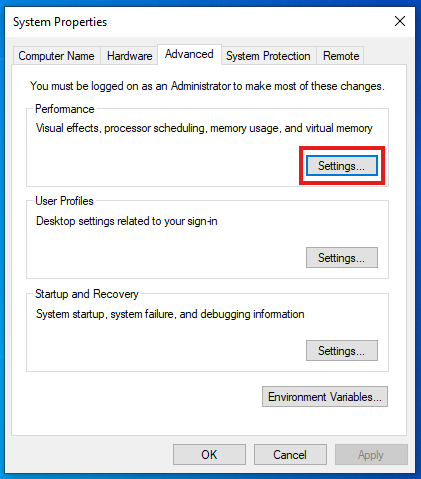Click the User Profiles group label
This screenshot has width=421, height=479.
64,201
